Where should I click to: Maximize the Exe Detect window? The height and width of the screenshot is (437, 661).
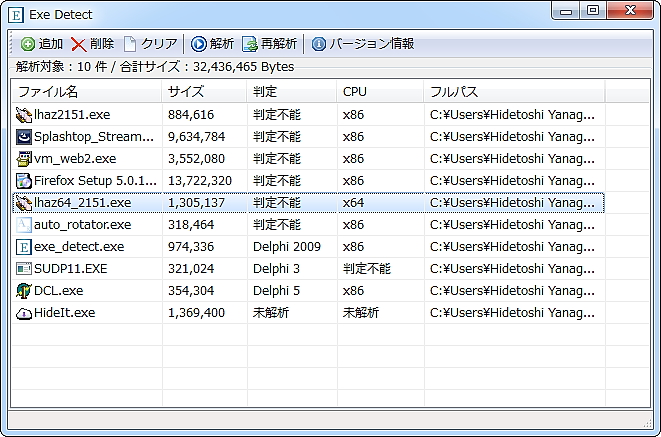point(593,10)
